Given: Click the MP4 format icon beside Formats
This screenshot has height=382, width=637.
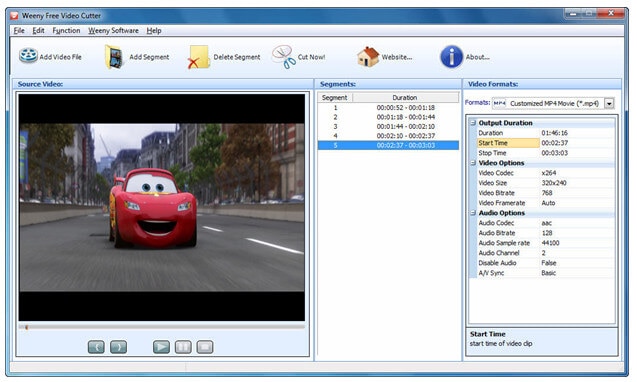Looking at the screenshot, I should (x=499, y=103).
